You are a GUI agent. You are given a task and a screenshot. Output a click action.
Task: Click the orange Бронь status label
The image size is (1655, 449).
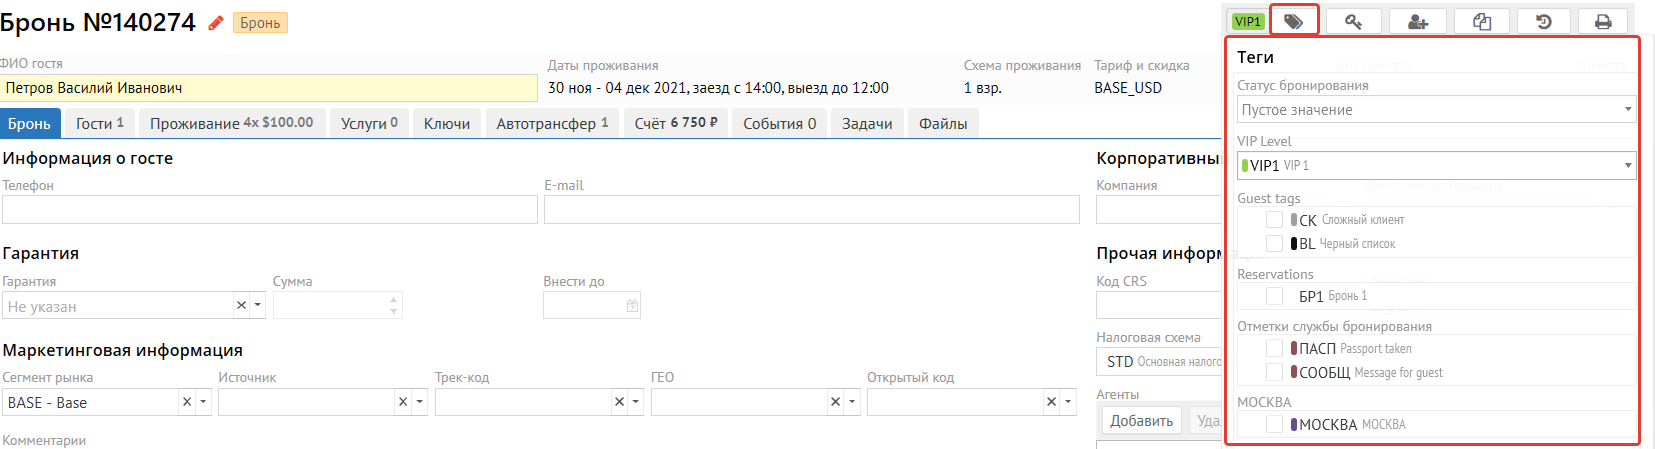click(x=260, y=23)
